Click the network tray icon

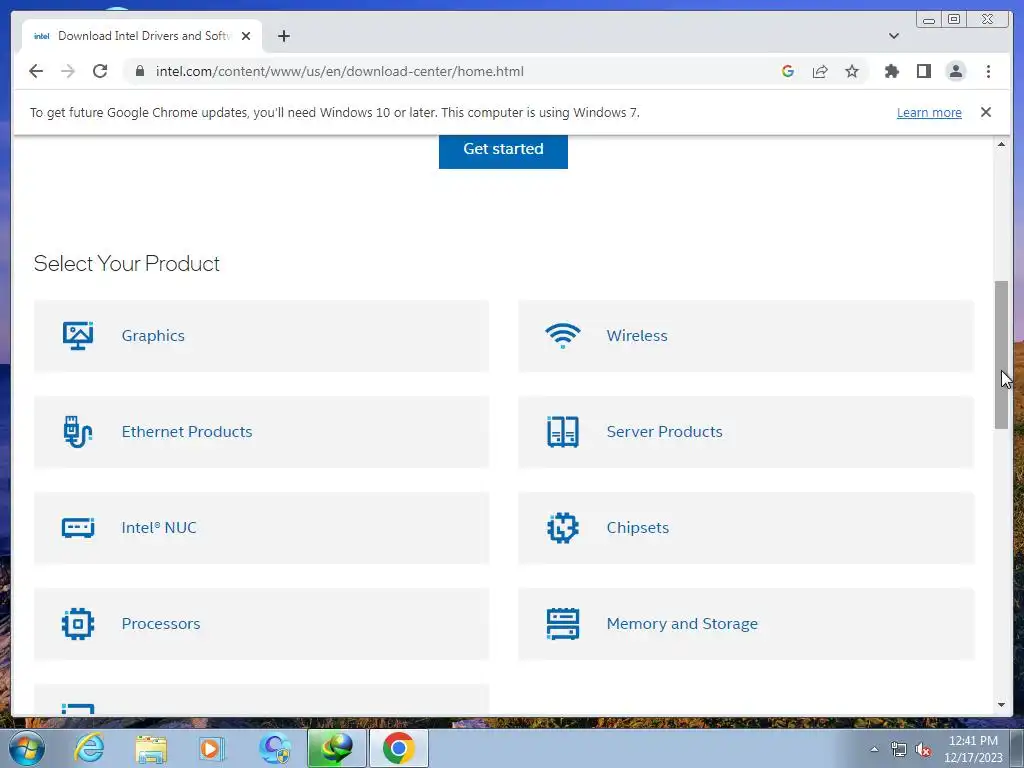pyautogui.click(x=899, y=749)
